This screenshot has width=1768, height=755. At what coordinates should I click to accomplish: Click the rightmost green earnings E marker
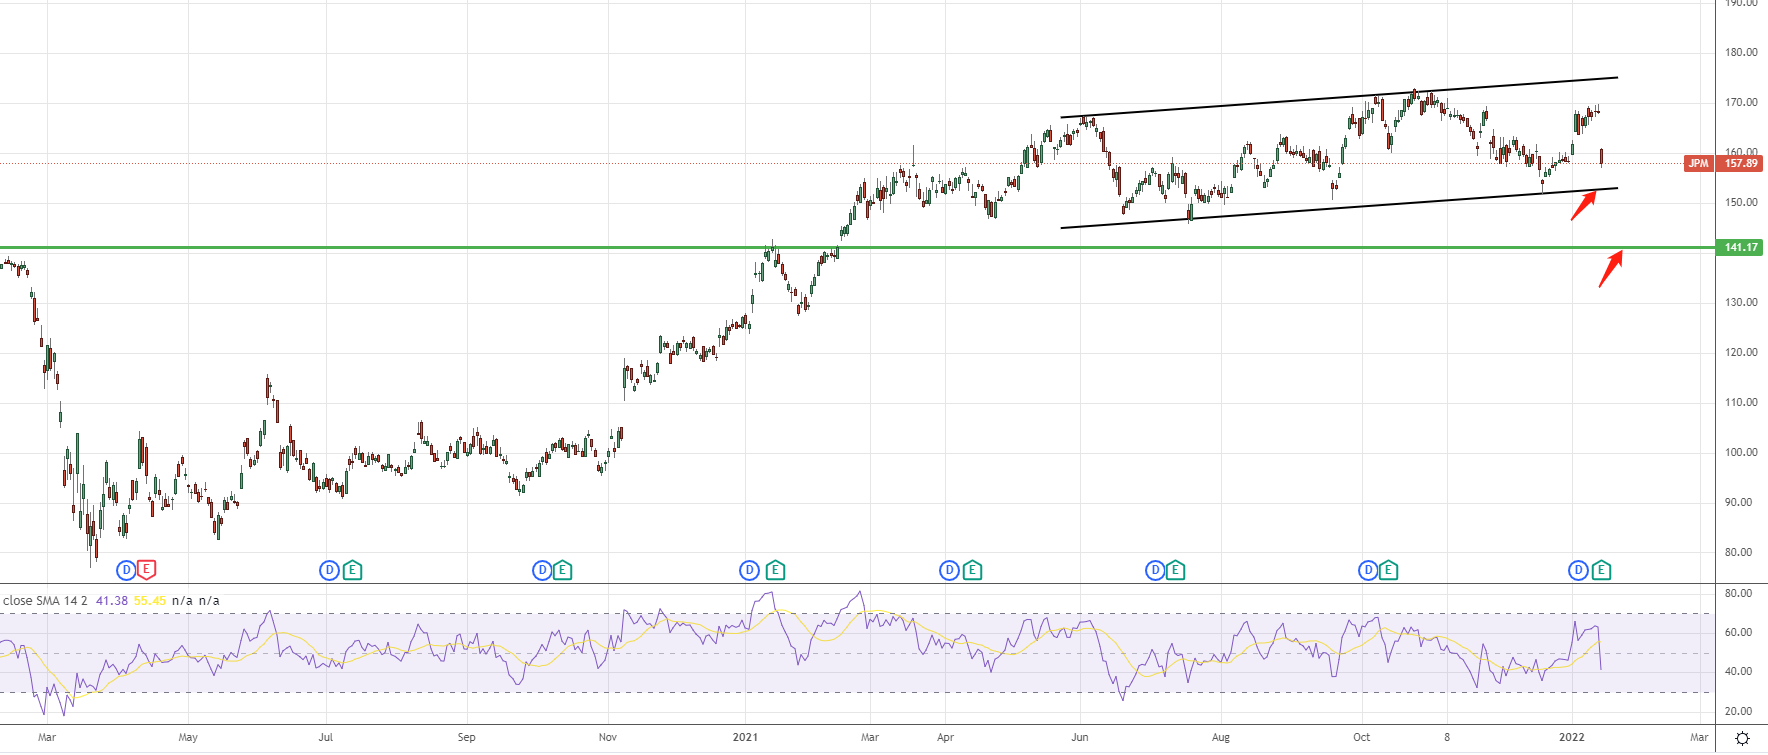click(x=1601, y=570)
